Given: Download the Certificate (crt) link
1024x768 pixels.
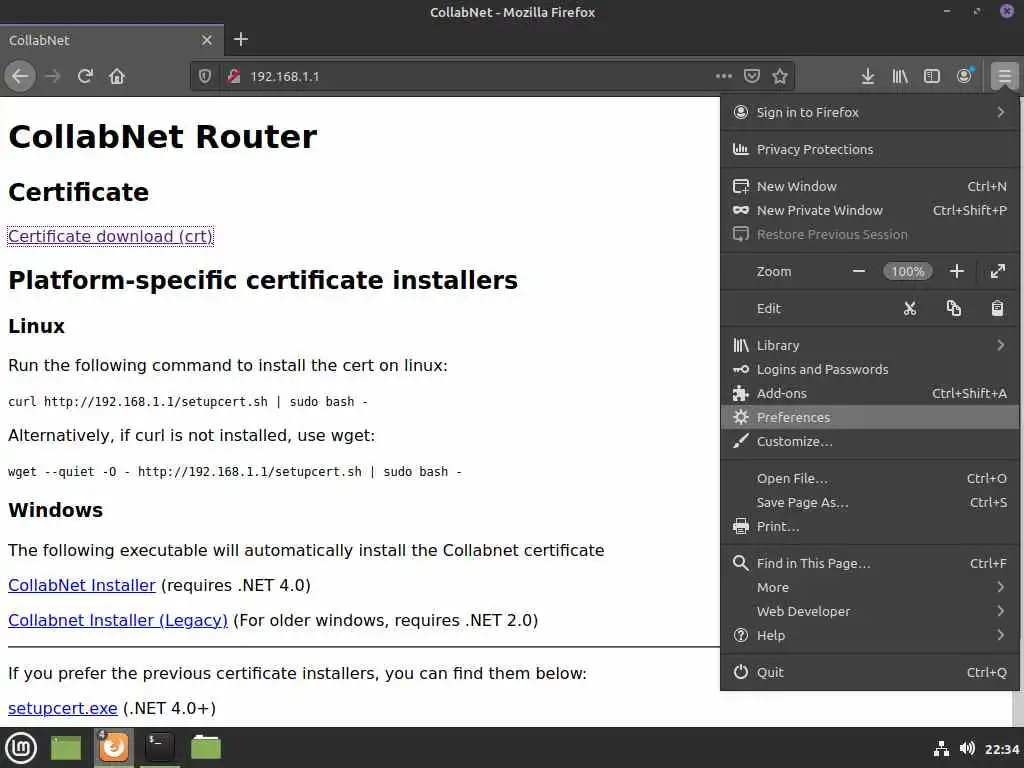Looking at the screenshot, I should [x=110, y=236].
